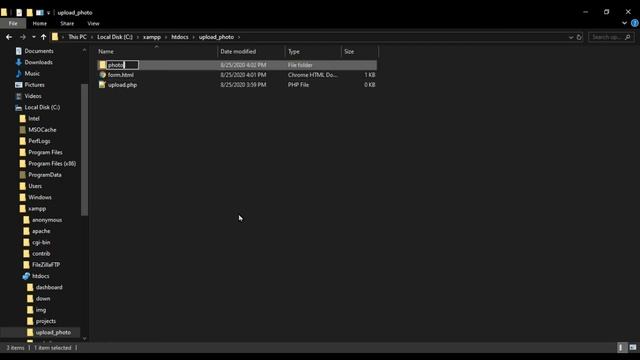Open Music in the navigation pane

coord(32,74)
